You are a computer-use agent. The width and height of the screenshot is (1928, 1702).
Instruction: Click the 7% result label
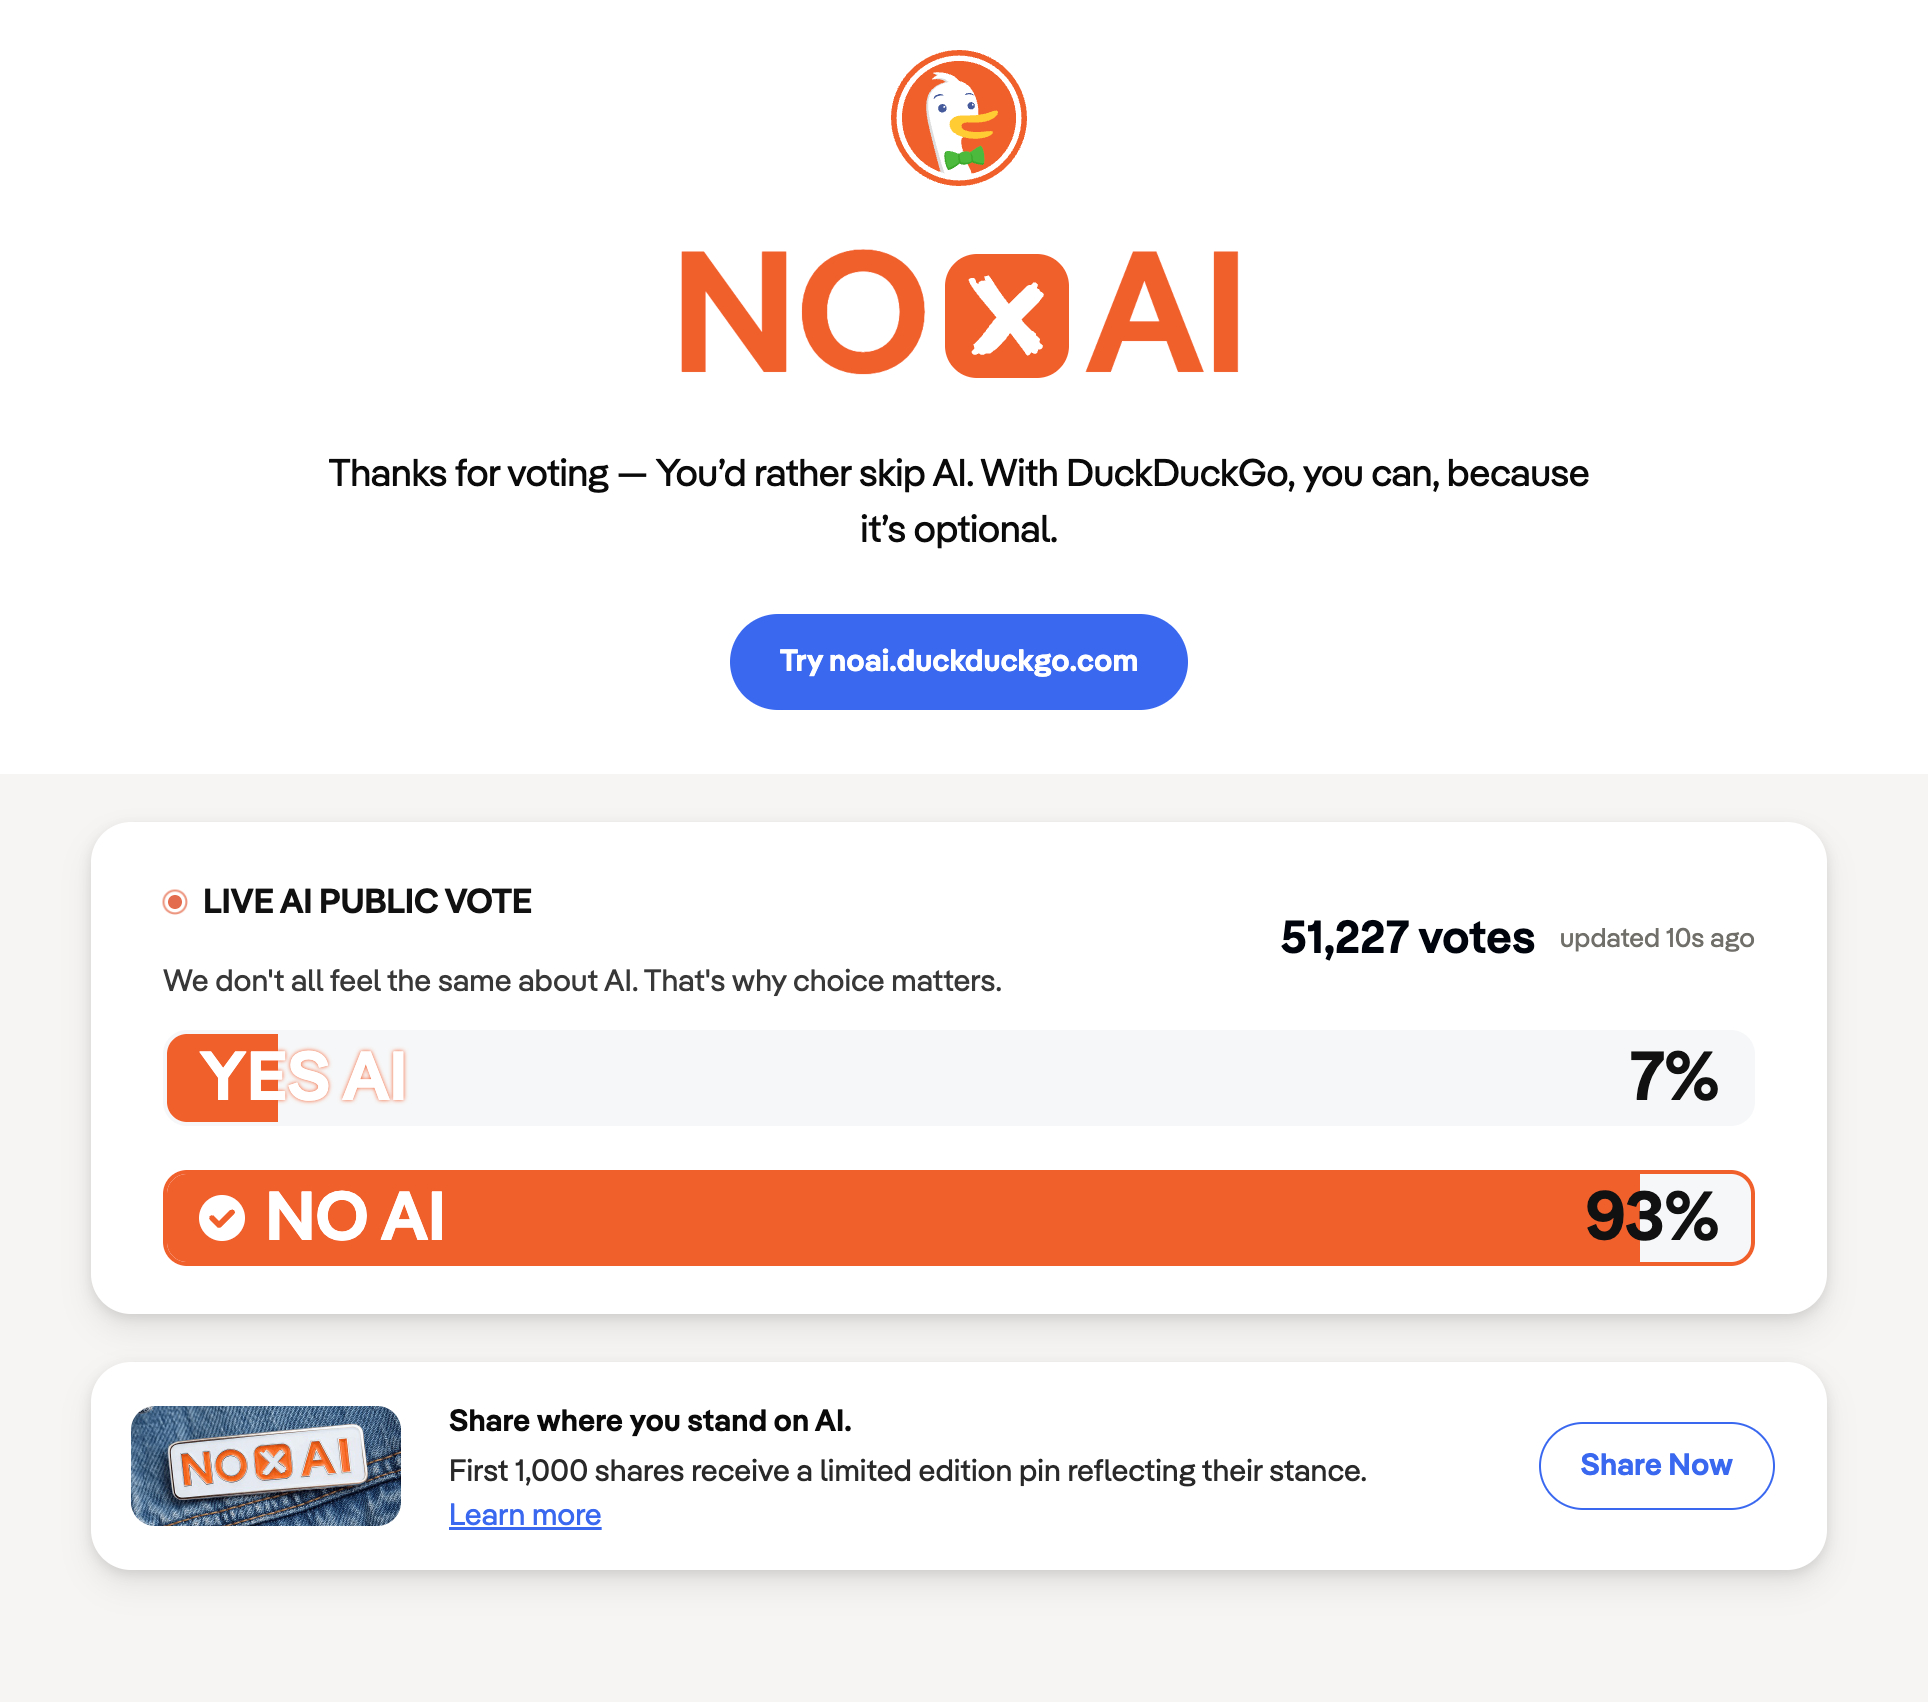1673,1077
